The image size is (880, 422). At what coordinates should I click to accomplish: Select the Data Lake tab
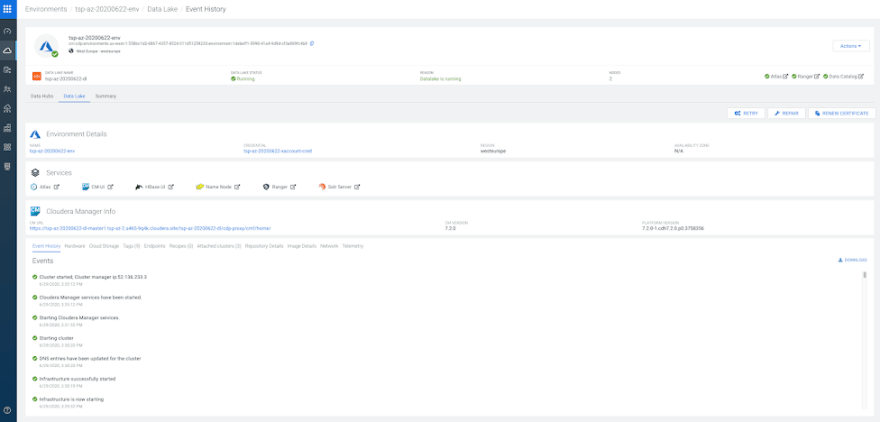coord(75,97)
